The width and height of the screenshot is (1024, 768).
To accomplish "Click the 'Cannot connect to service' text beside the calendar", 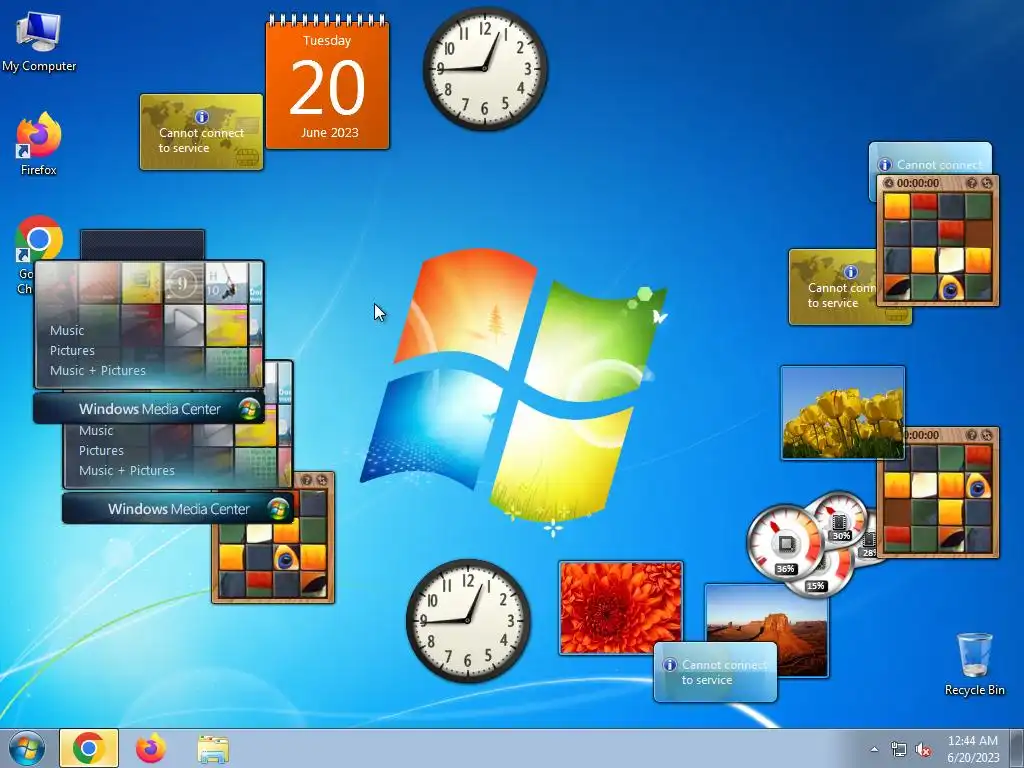I will 201,140.
